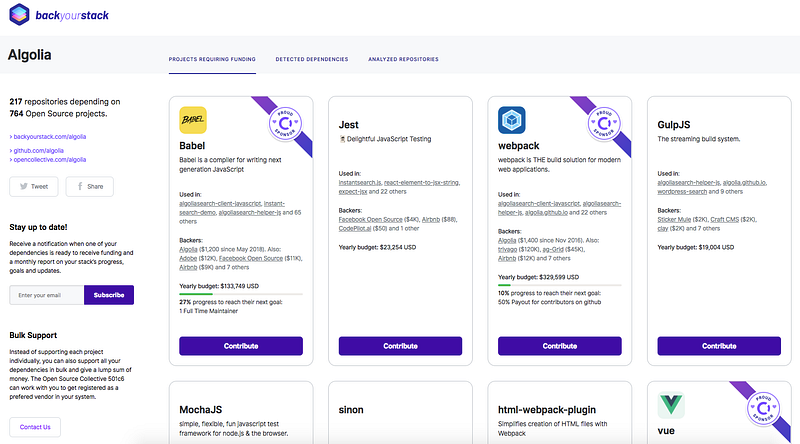Focus the Enter your email field
The width and height of the screenshot is (800, 444).
click(46, 295)
